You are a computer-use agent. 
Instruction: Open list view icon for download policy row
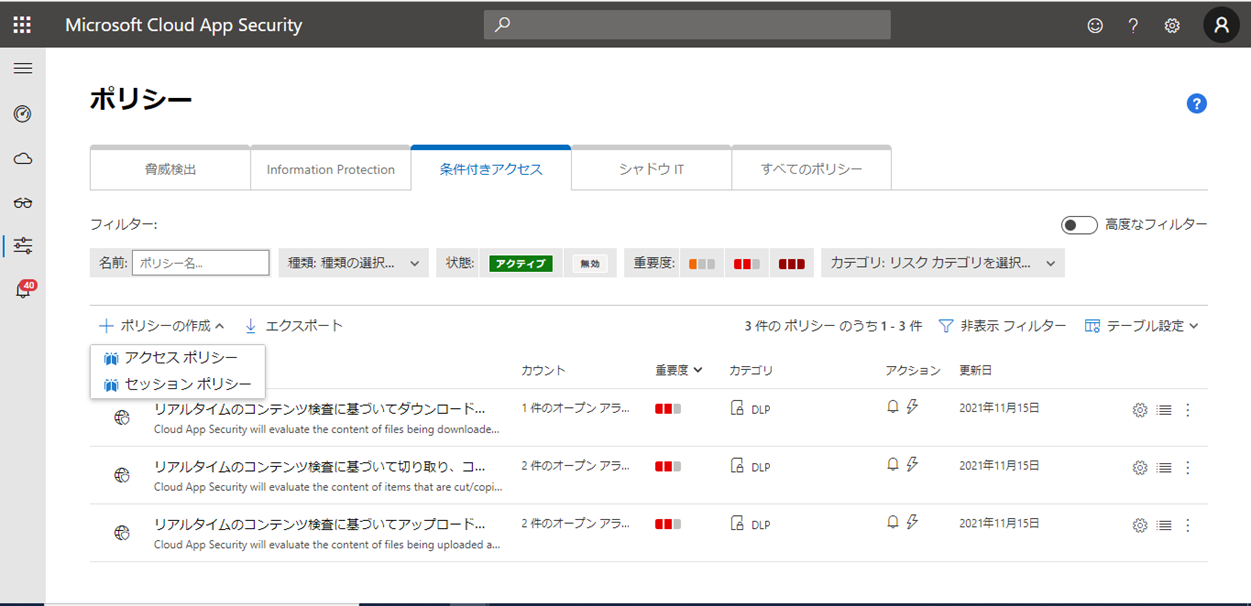tap(1164, 410)
